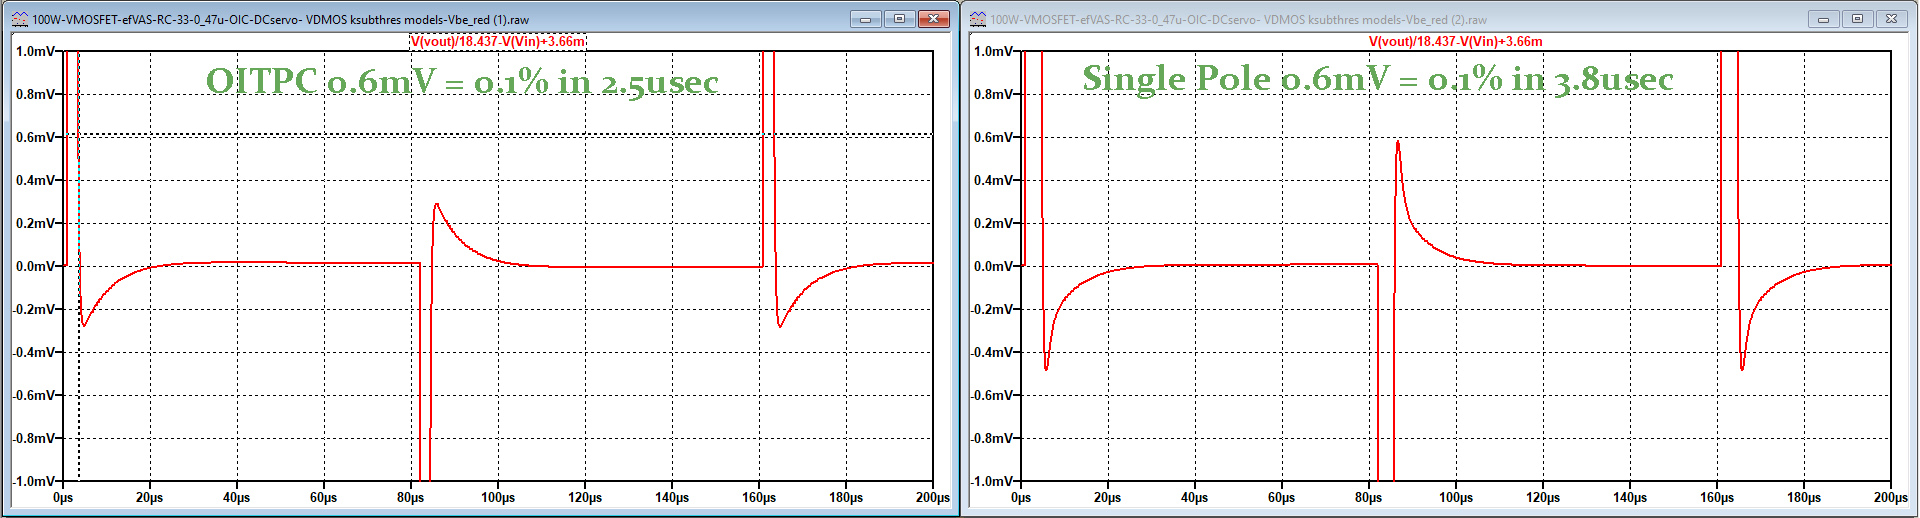Click the LTspice icon in left window title bar
Image resolution: width=1920 pixels, height=518 pixels.
[19, 19]
